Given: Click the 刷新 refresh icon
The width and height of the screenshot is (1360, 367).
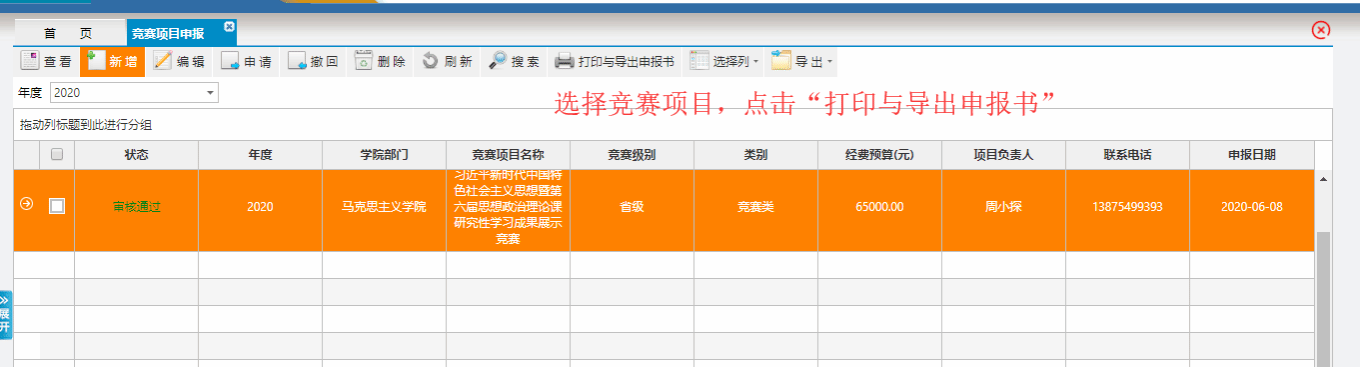Looking at the screenshot, I should (430, 61).
